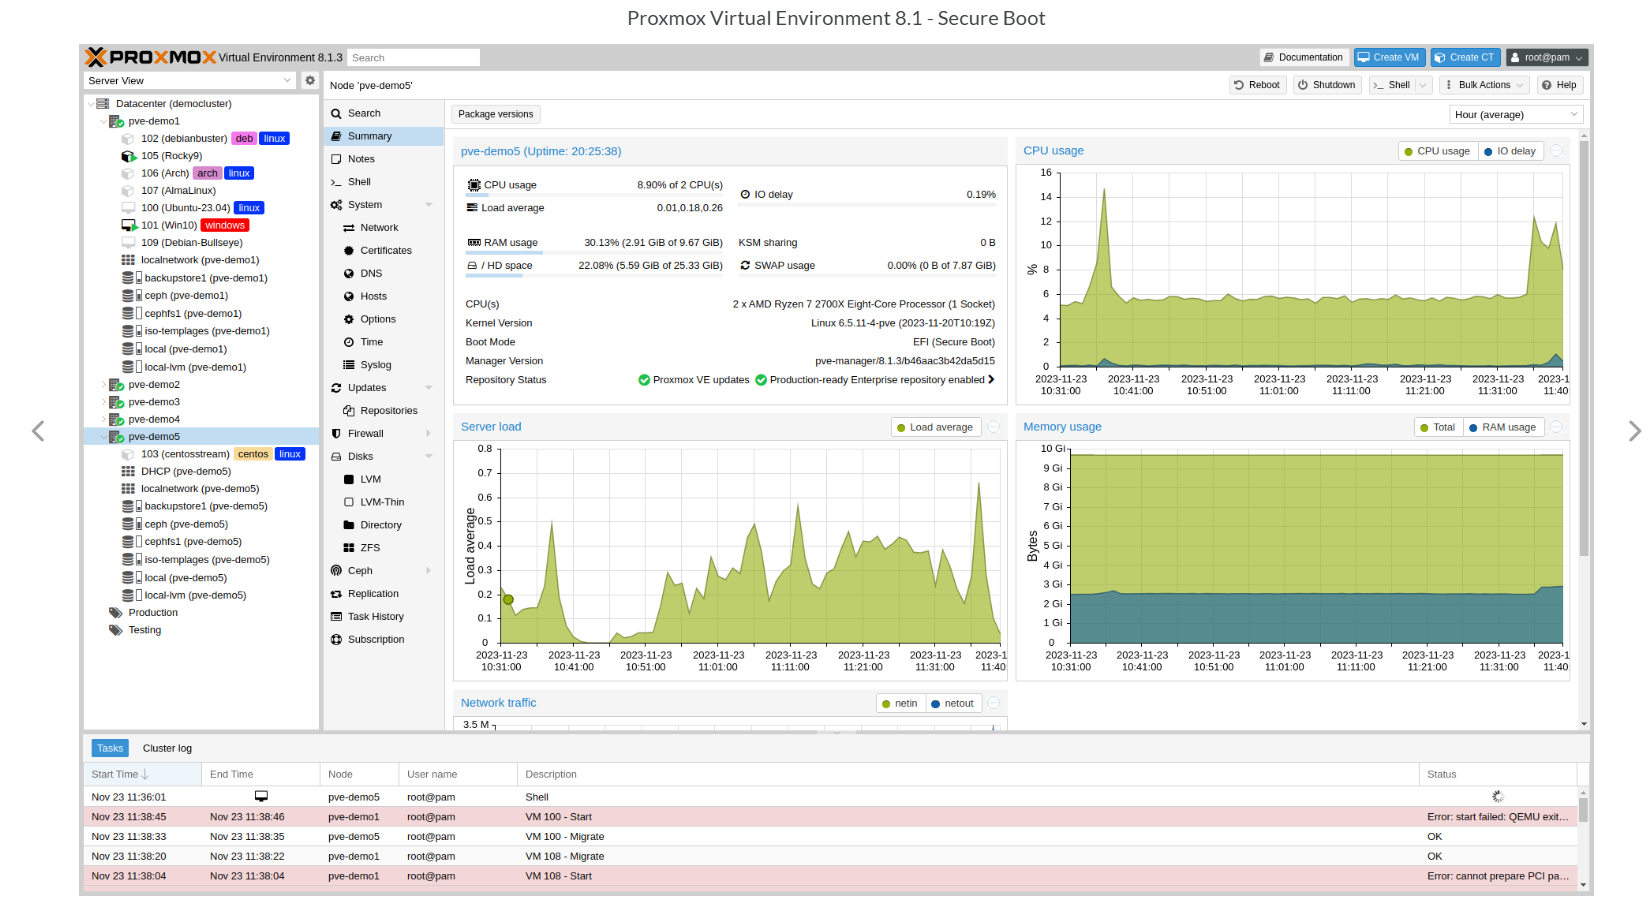Click the RAM usage progress bar
This screenshot has height=906, width=1648.
(x=594, y=253)
